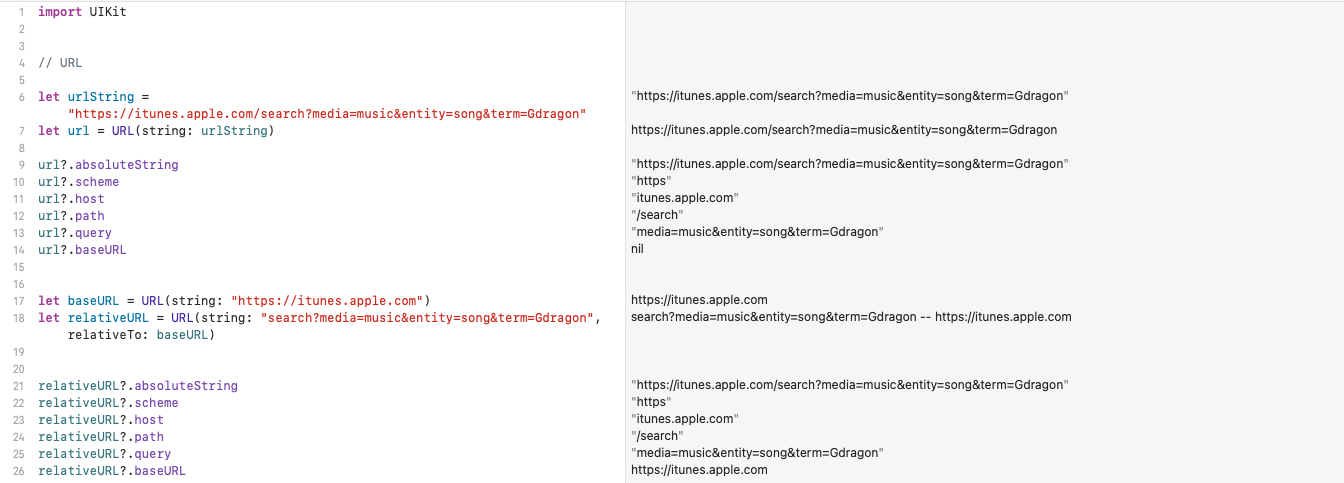Select the "relativeURL?.query" code line
Screen dimensions: 1344x483
[104, 454]
